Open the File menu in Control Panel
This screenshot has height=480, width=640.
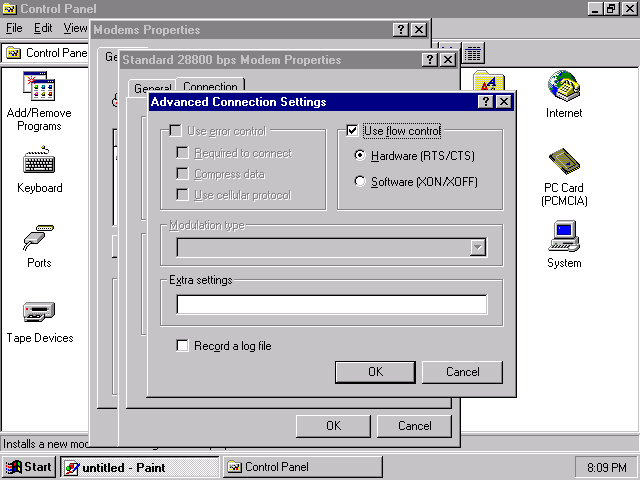coord(14,28)
